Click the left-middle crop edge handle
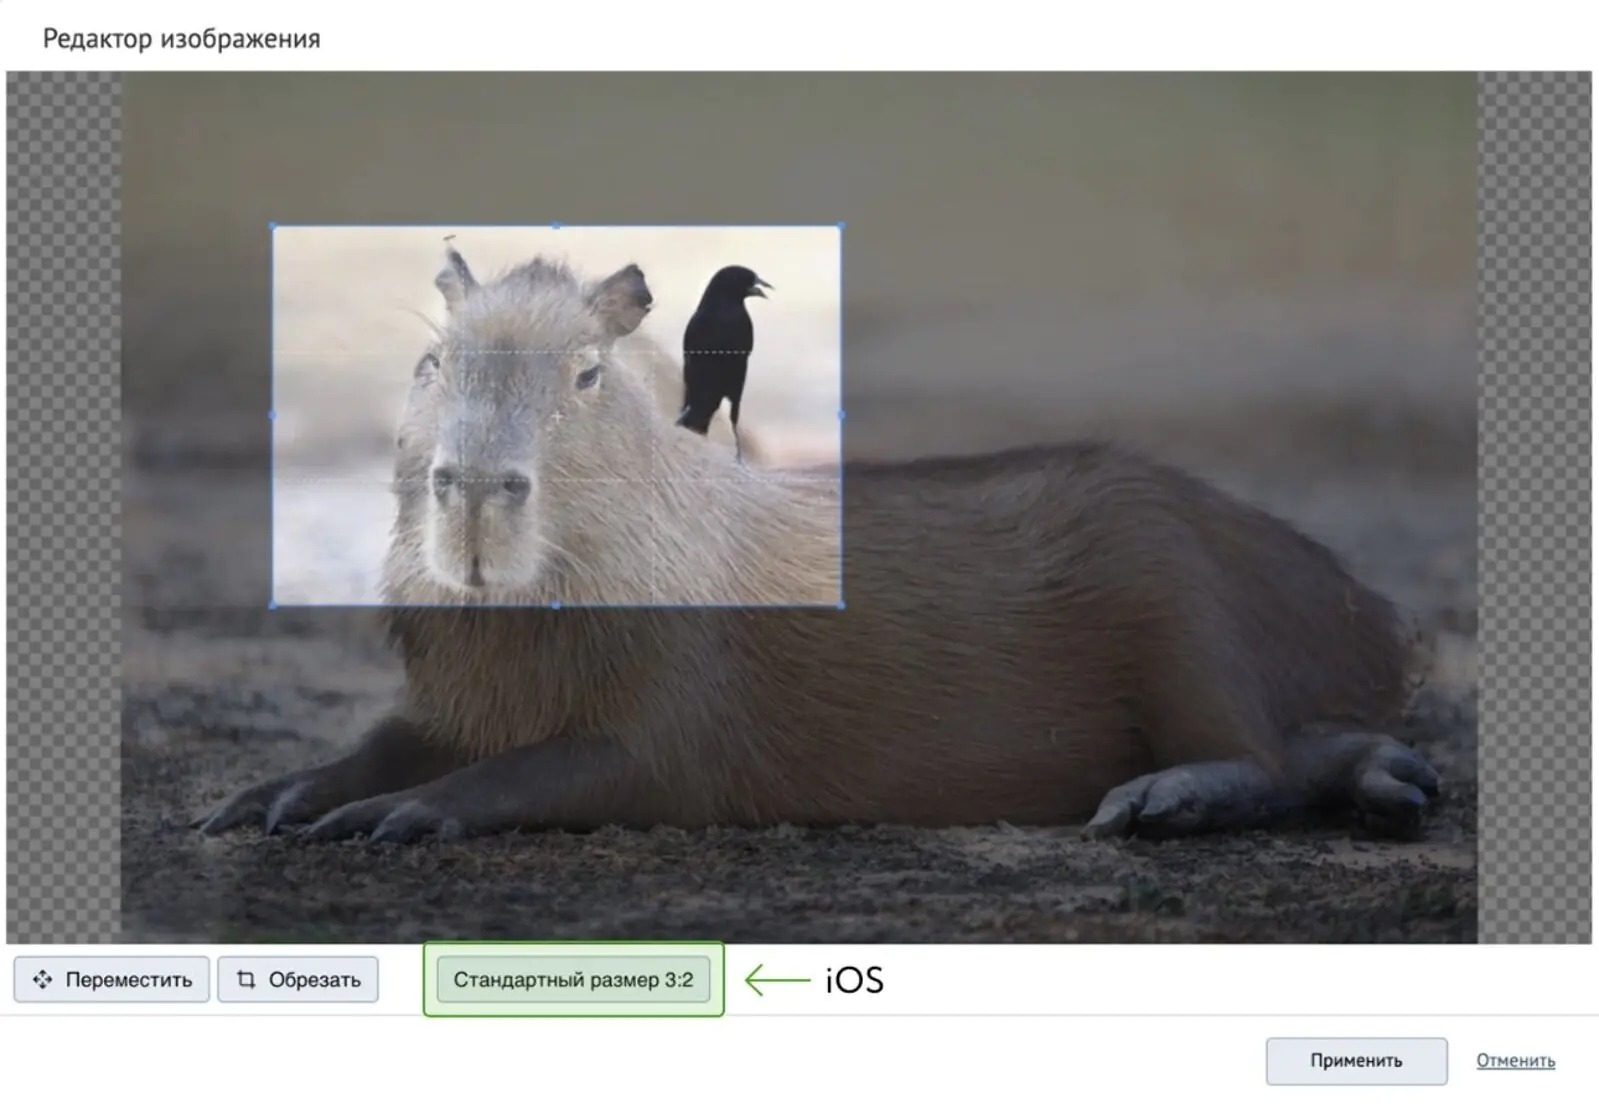The width and height of the screenshot is (1599, 1108). click(x=273, y=415)
